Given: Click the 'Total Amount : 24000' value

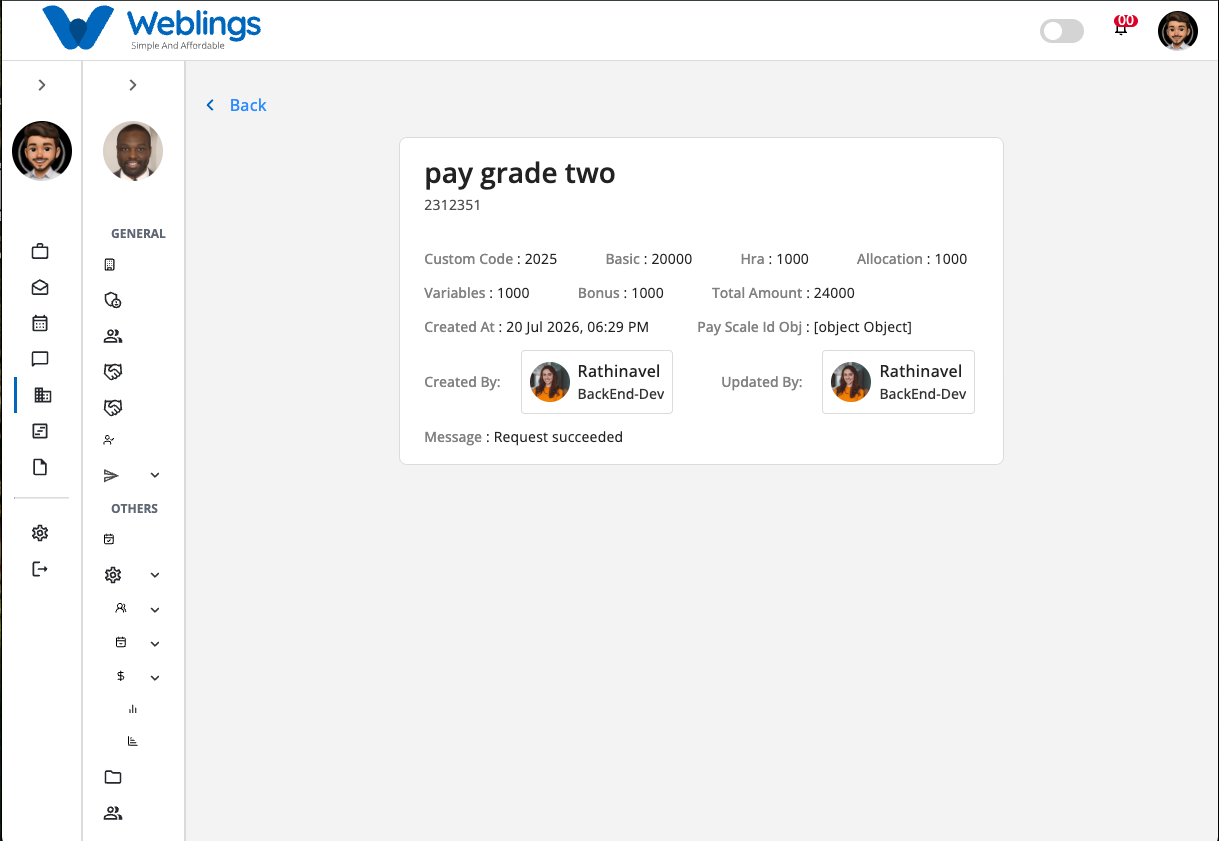Looking at the screenshot, I should click(783, 293).
